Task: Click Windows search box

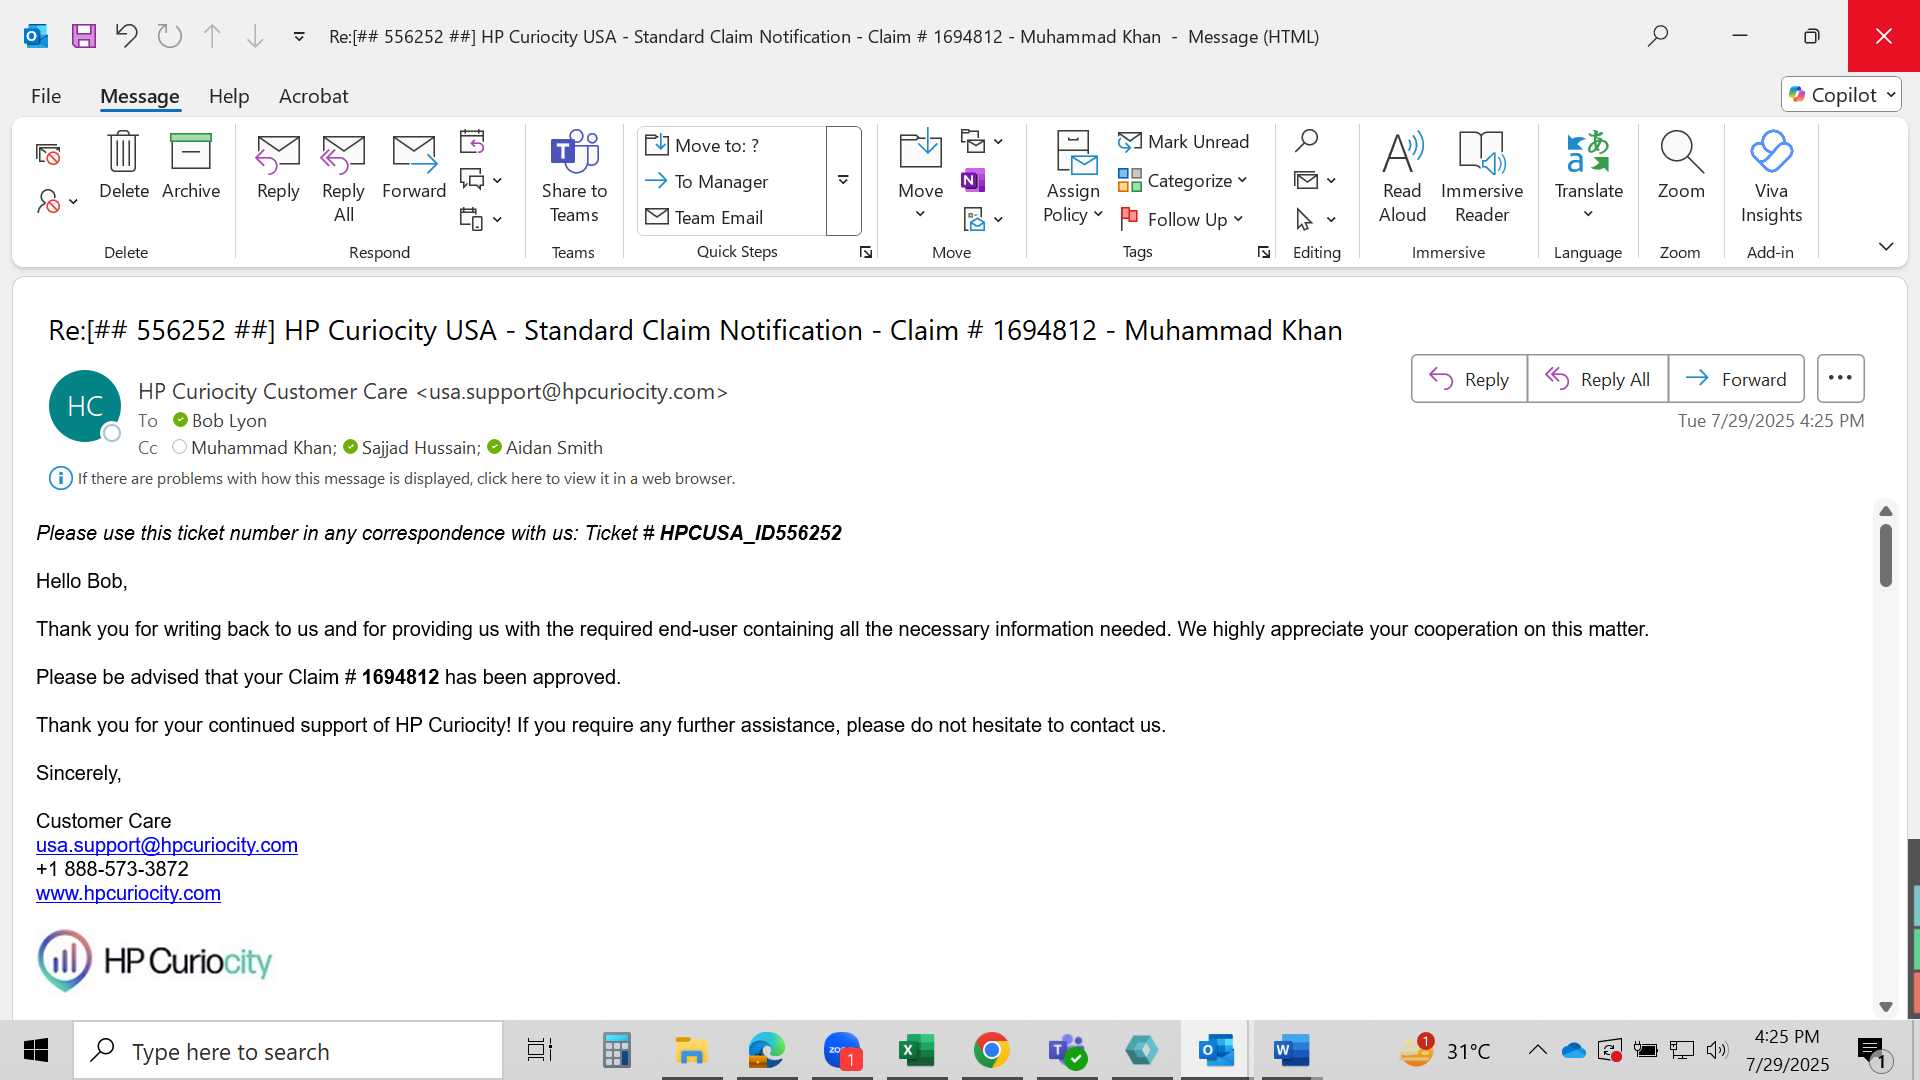Action: pos(288,1051)
